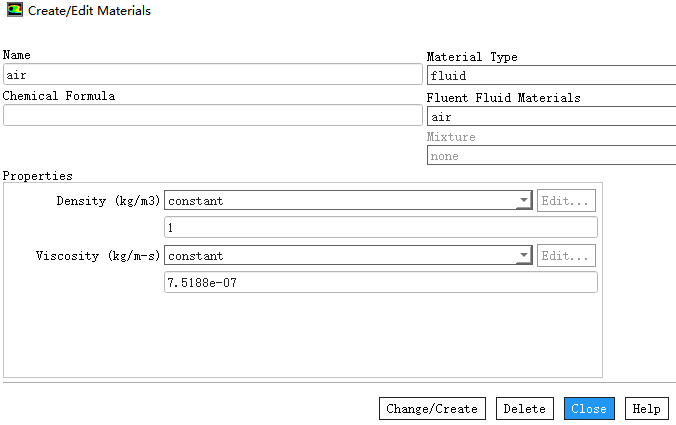This screenshot has width=676, height=425.
Task: Delete the current material
Action: (x=524, y=409)
